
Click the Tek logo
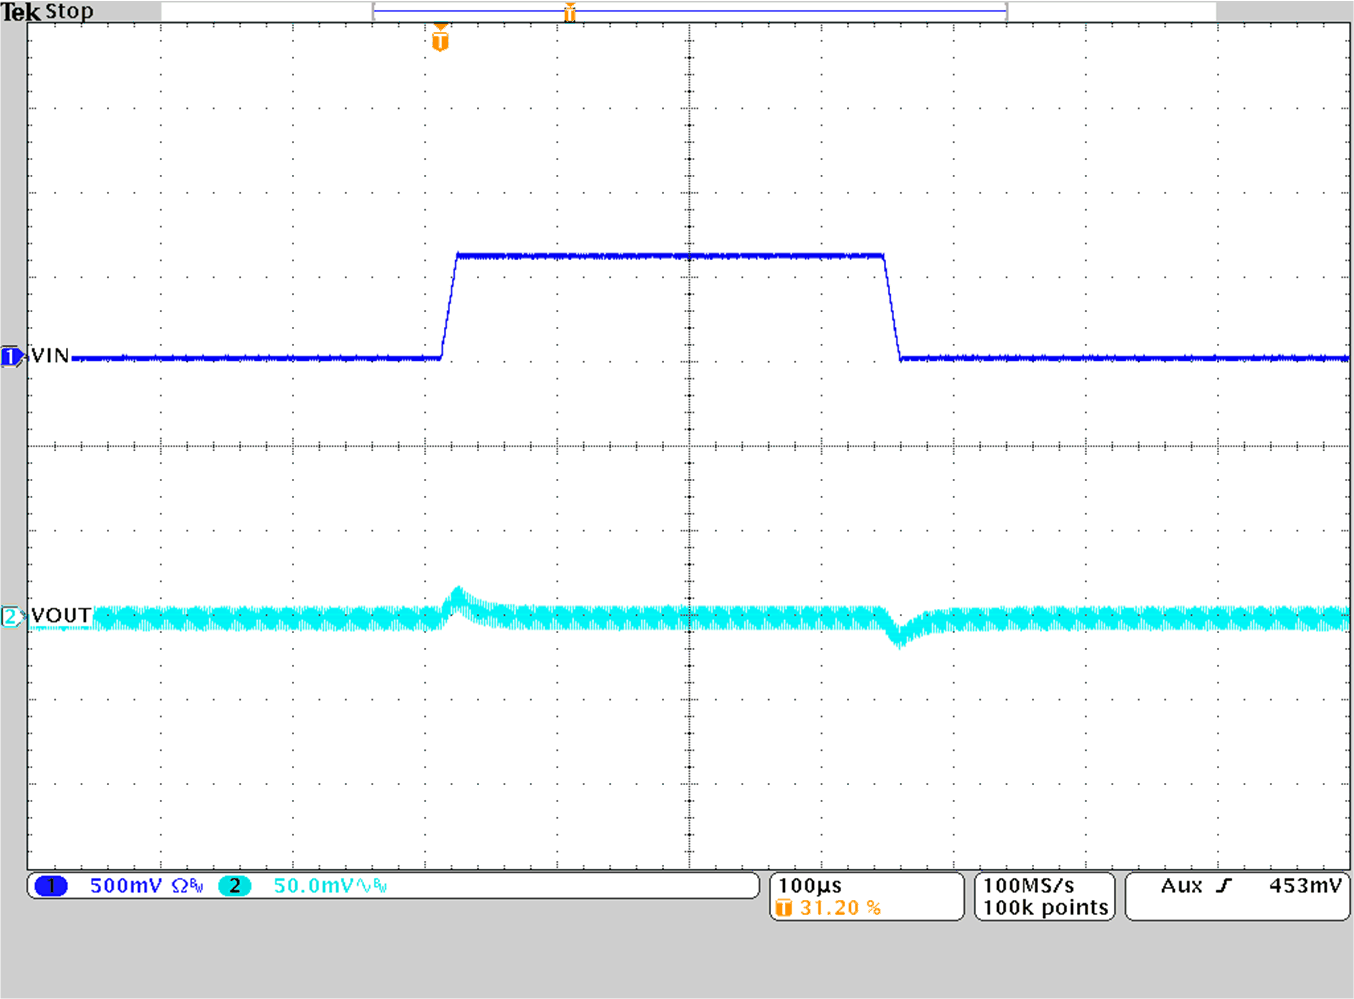pyautogui.click(x=22, y=11)
